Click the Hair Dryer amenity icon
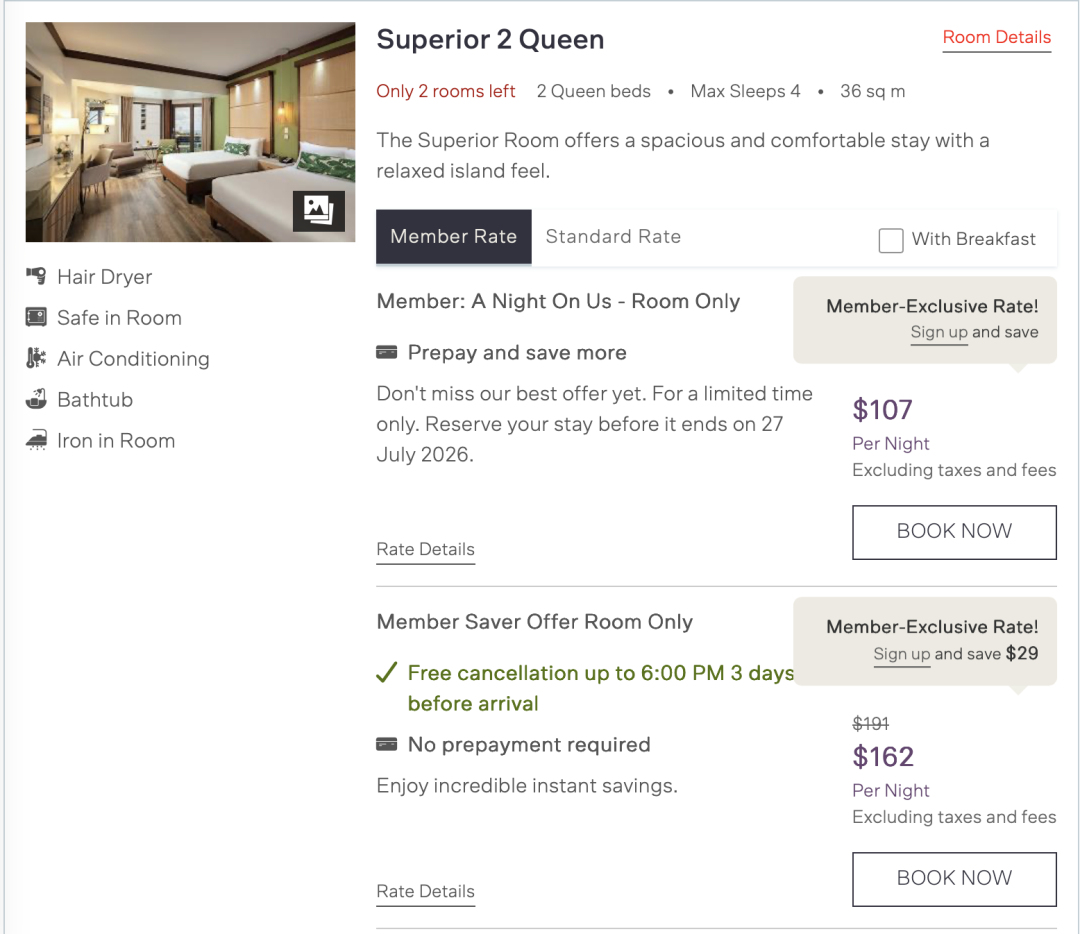 [x=37, y=276]
